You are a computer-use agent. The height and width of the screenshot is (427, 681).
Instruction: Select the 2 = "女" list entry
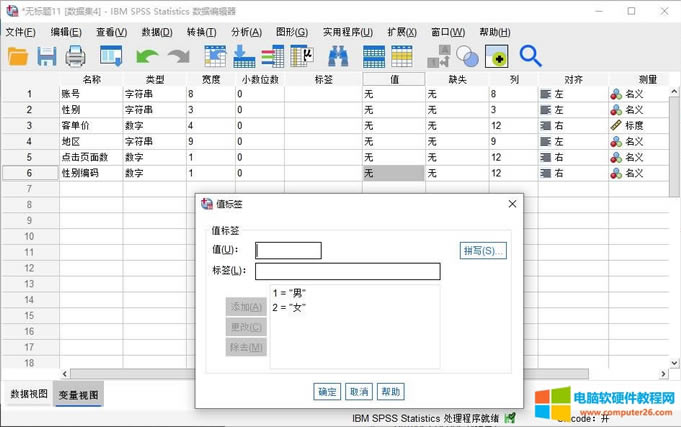point(289,307)
